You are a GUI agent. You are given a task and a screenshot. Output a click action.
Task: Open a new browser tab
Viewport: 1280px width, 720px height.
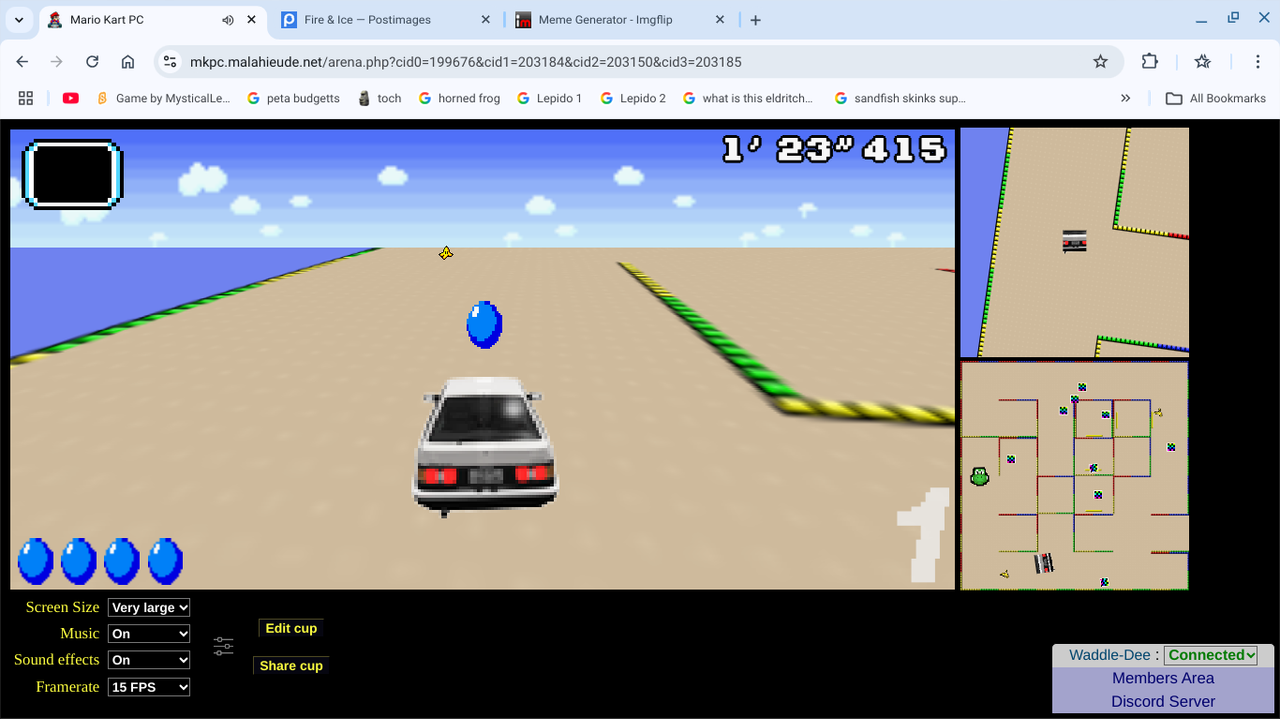(756, 20)
